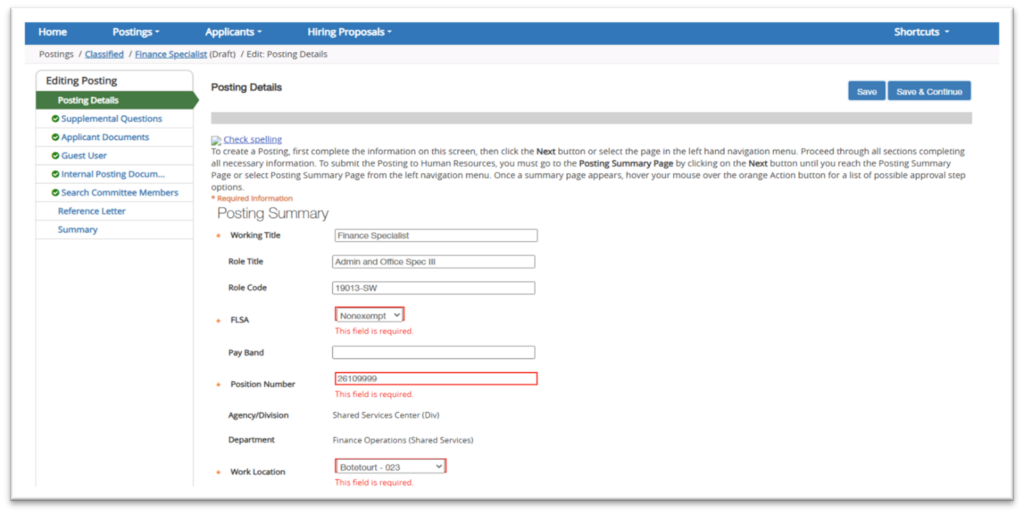1024x514 pixels.
Task: Click error message under Work Location field
Action: 374,483
